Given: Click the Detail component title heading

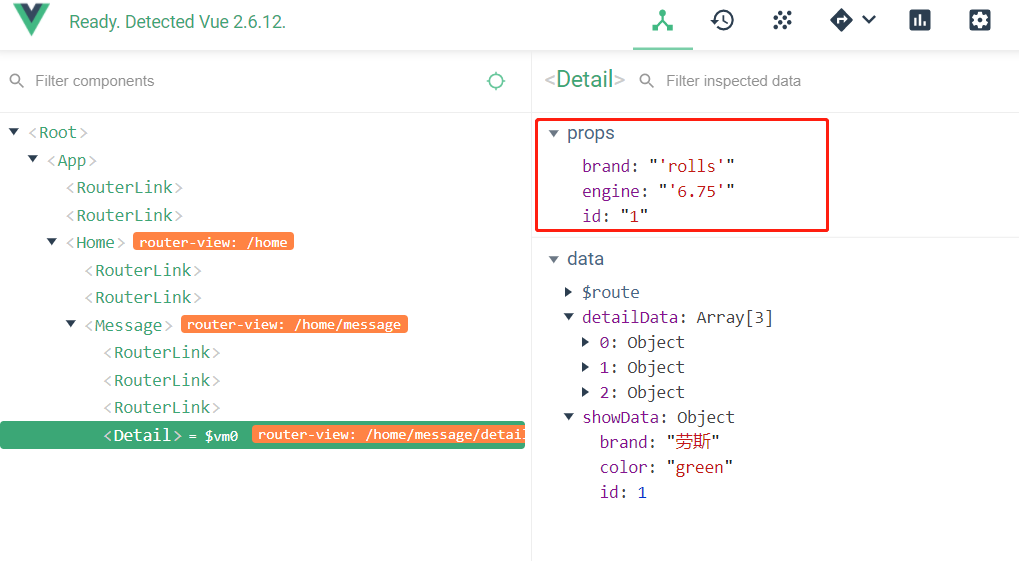Looking at the screenshot, I should point(584,79).
